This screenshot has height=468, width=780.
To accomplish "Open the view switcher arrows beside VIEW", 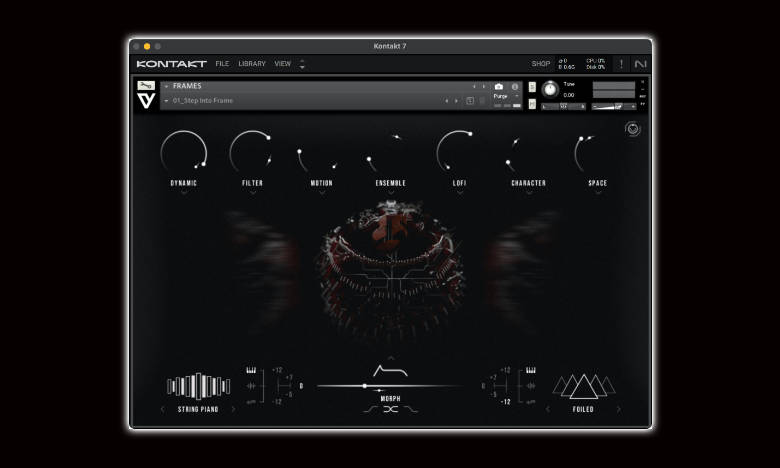I will (x=302, y=64).
